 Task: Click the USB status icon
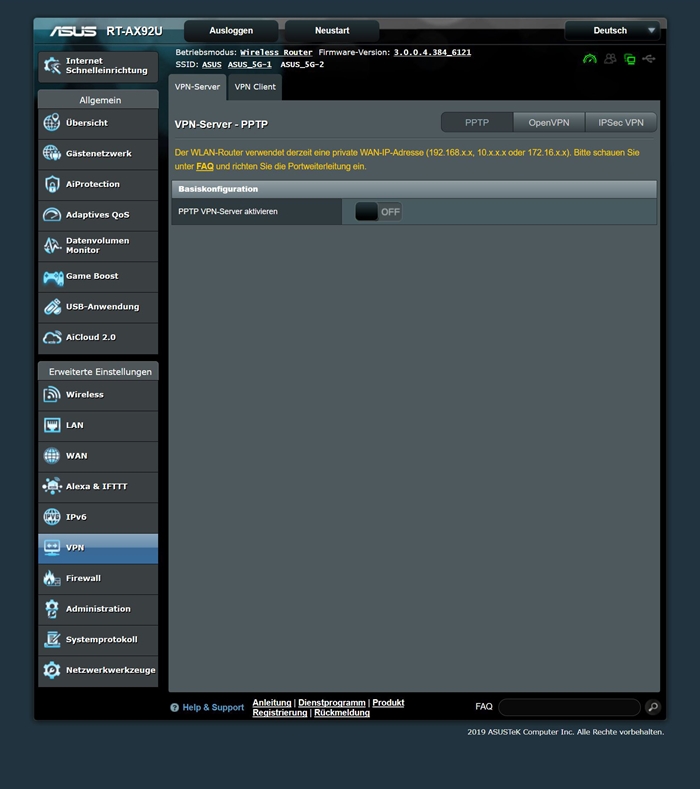pos(649,59)
